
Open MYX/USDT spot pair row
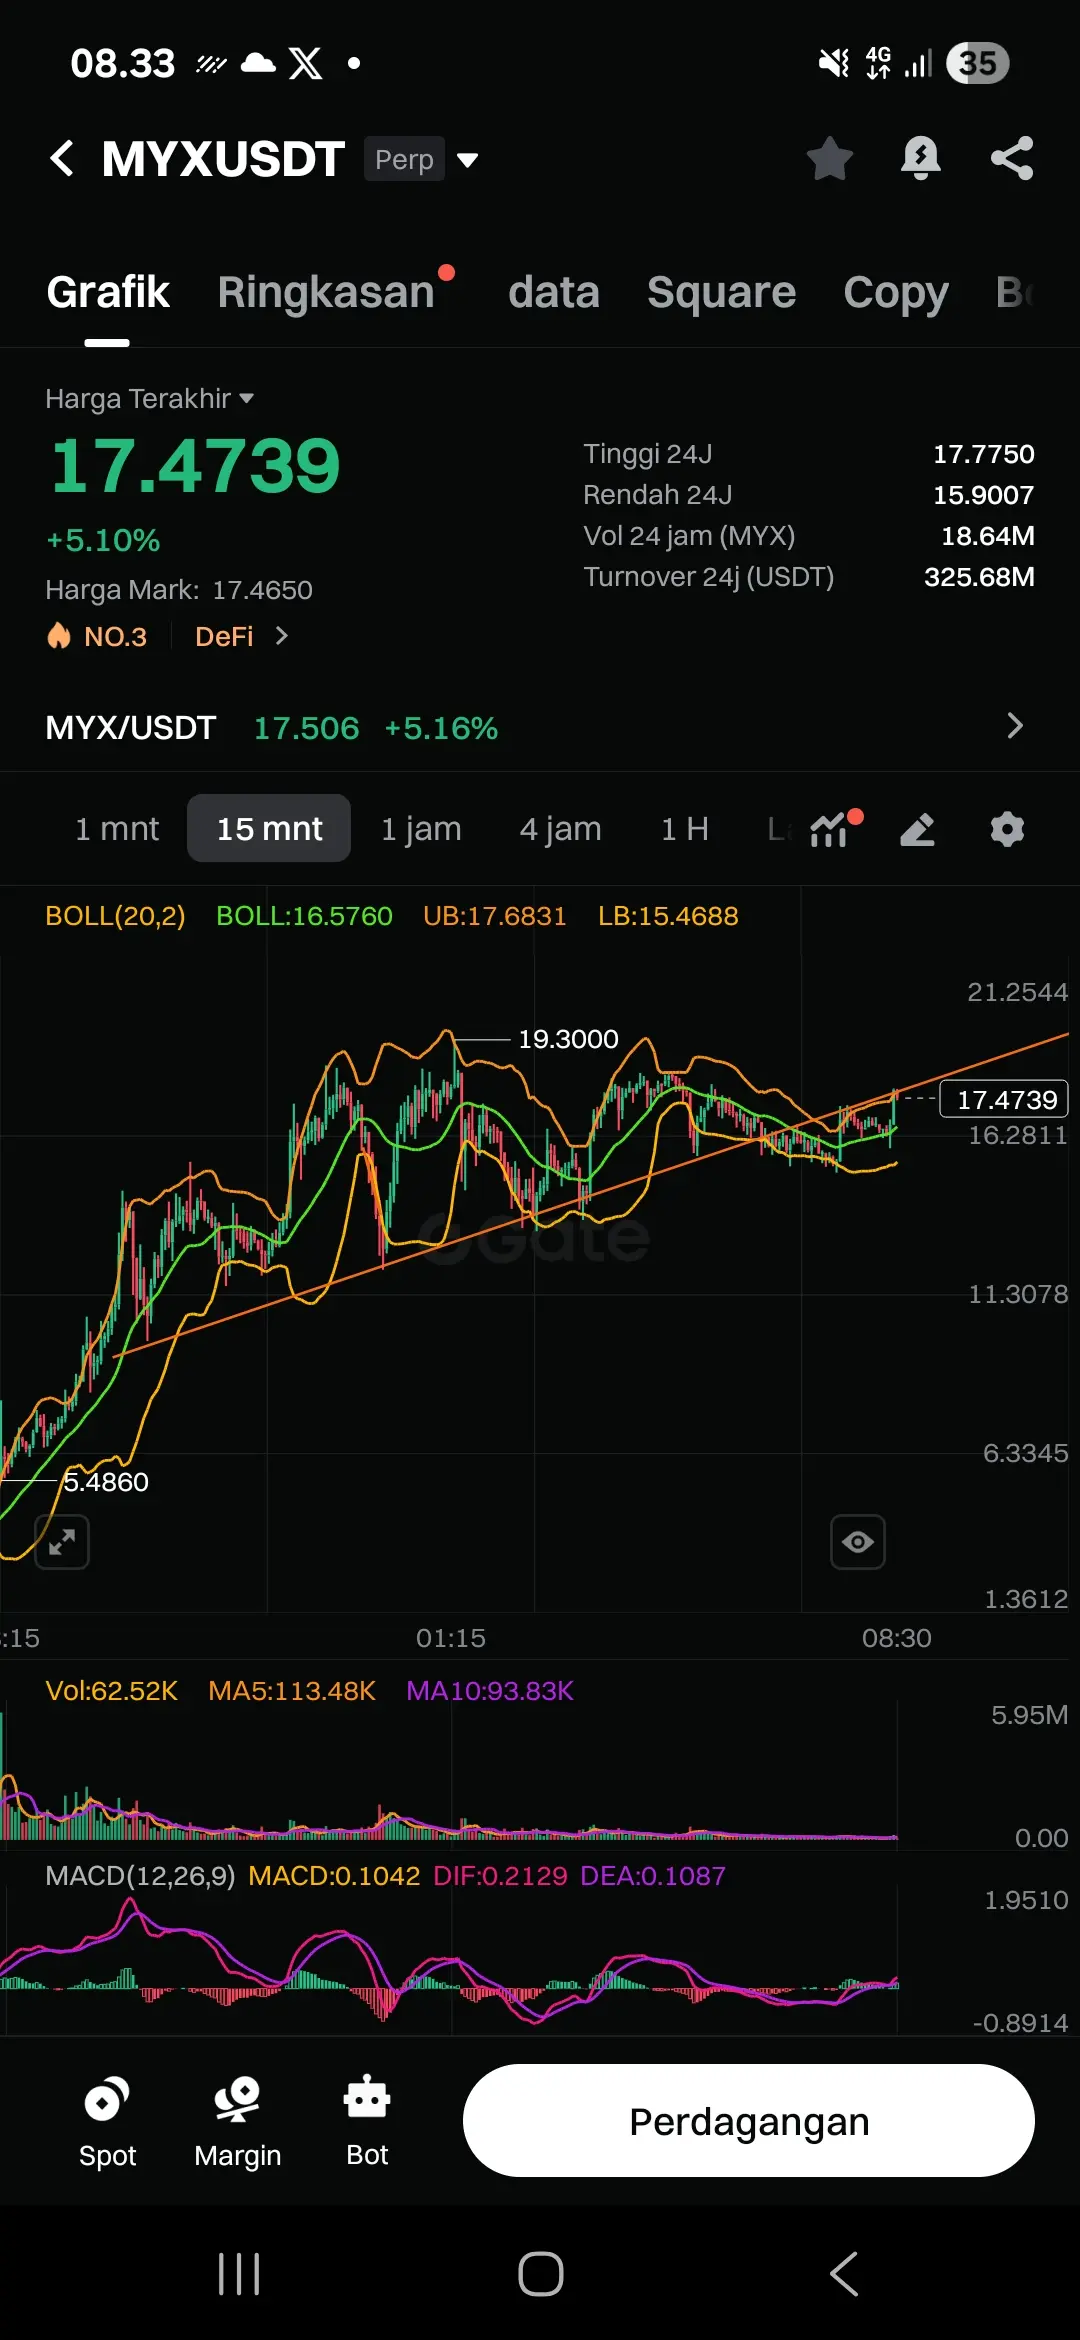(x=540, y=727)
